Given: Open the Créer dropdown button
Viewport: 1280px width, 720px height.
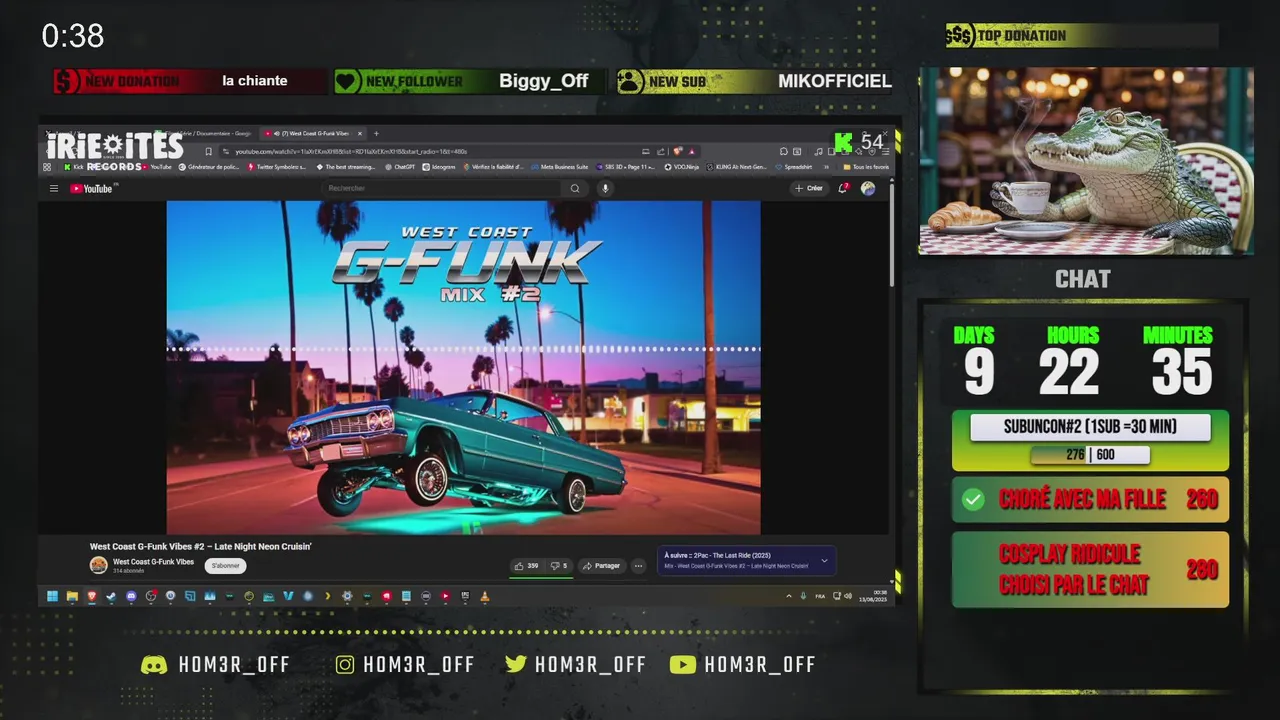Looking at the screenshot, I should 809,188.
